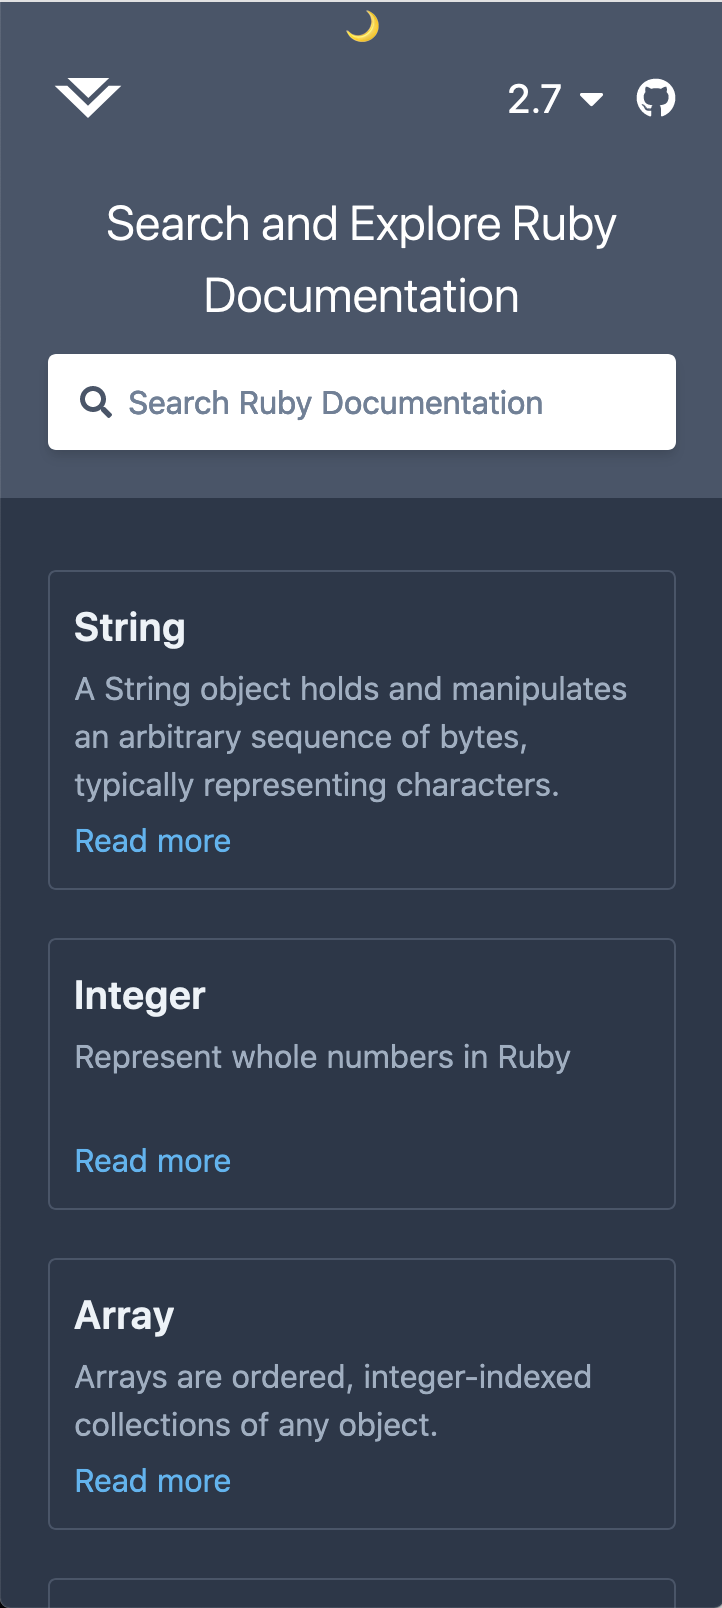Select the Integer card title
722x1608 pixels.
[x=140, y=996]
